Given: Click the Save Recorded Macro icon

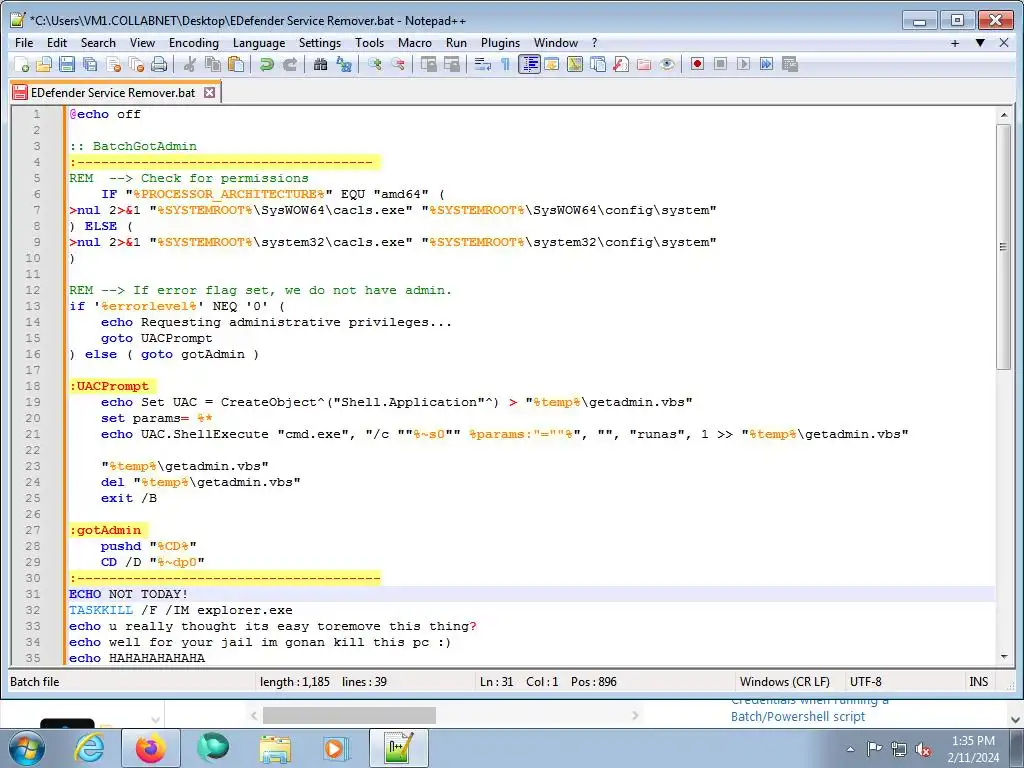Looking at the screenshot, I should click(x=790, y=64).
